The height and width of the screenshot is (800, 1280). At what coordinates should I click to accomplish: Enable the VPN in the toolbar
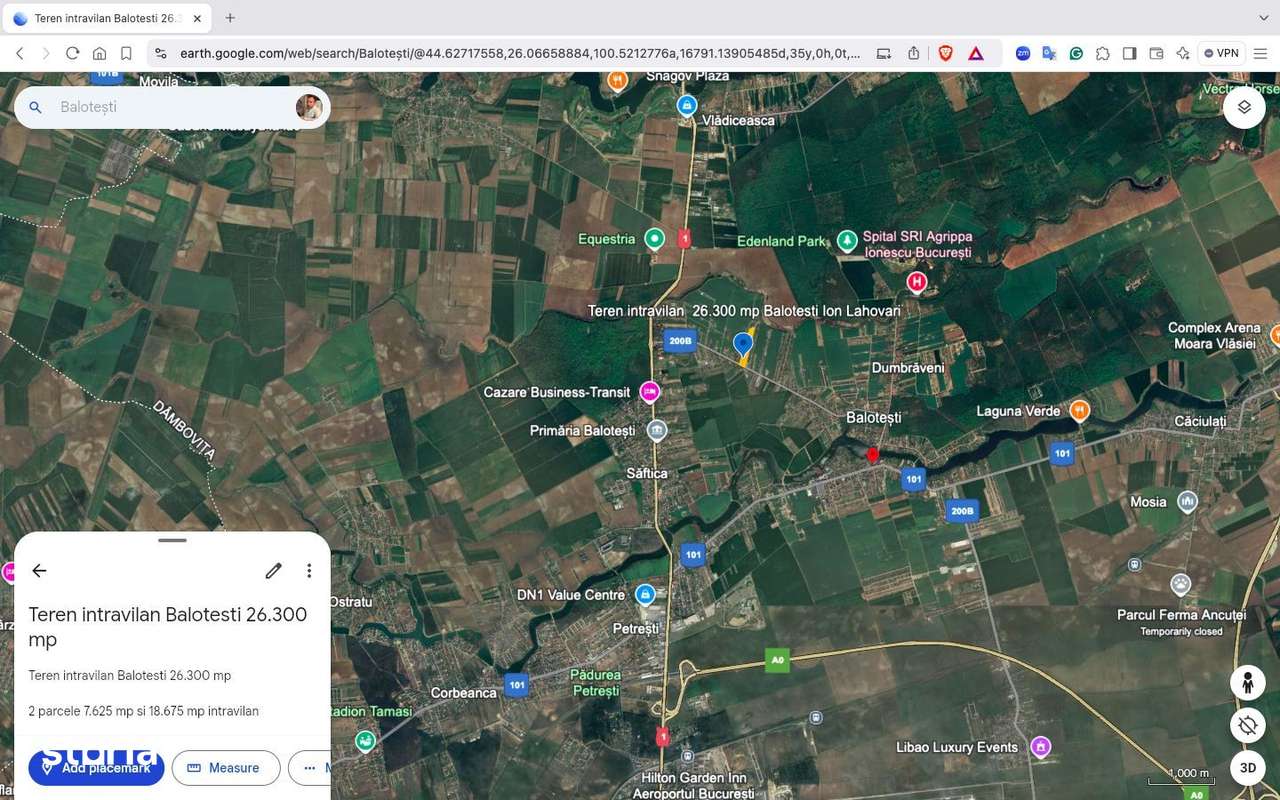[1221, 53]
